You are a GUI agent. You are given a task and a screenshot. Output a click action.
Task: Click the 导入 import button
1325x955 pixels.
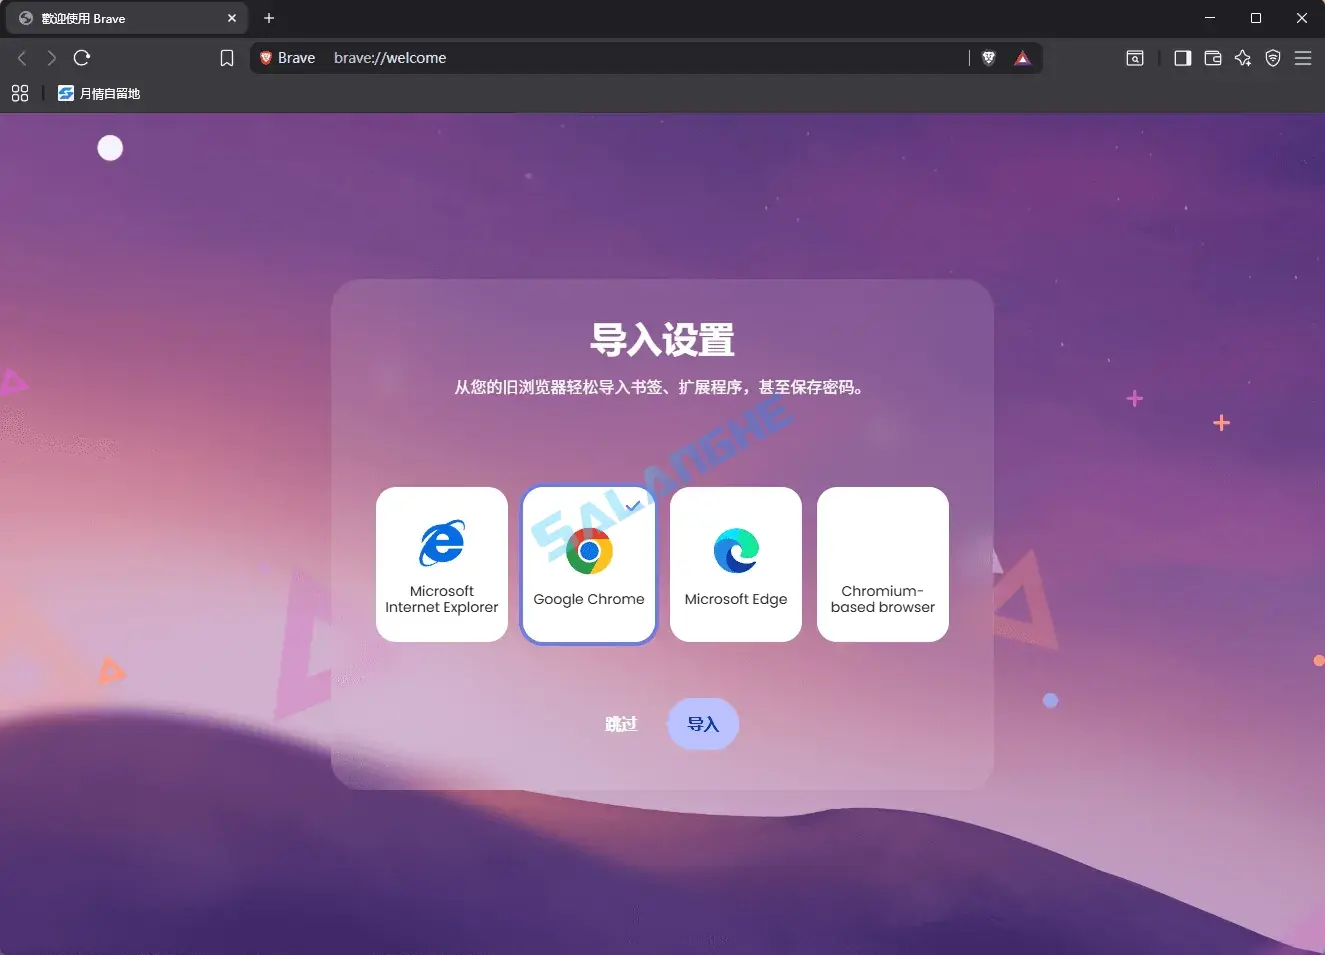point(703,723)
